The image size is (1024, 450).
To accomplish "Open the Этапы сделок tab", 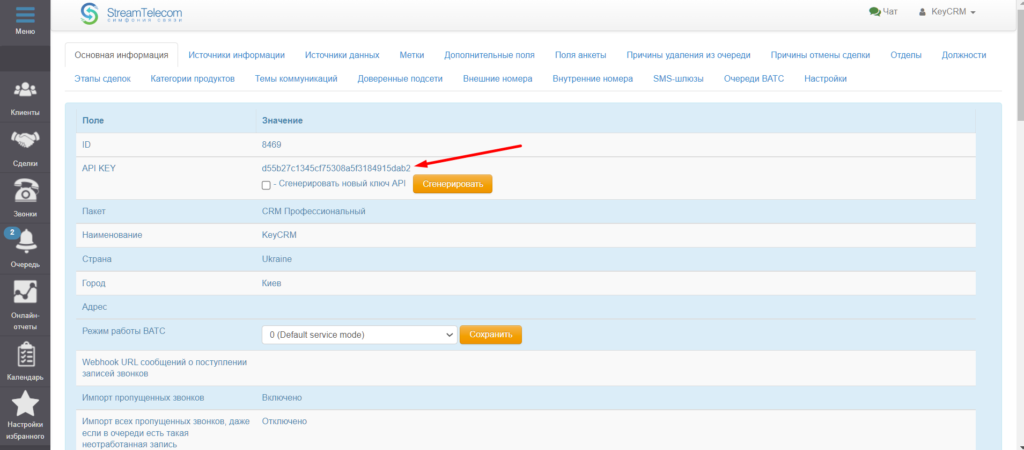I will click(103, 78).
